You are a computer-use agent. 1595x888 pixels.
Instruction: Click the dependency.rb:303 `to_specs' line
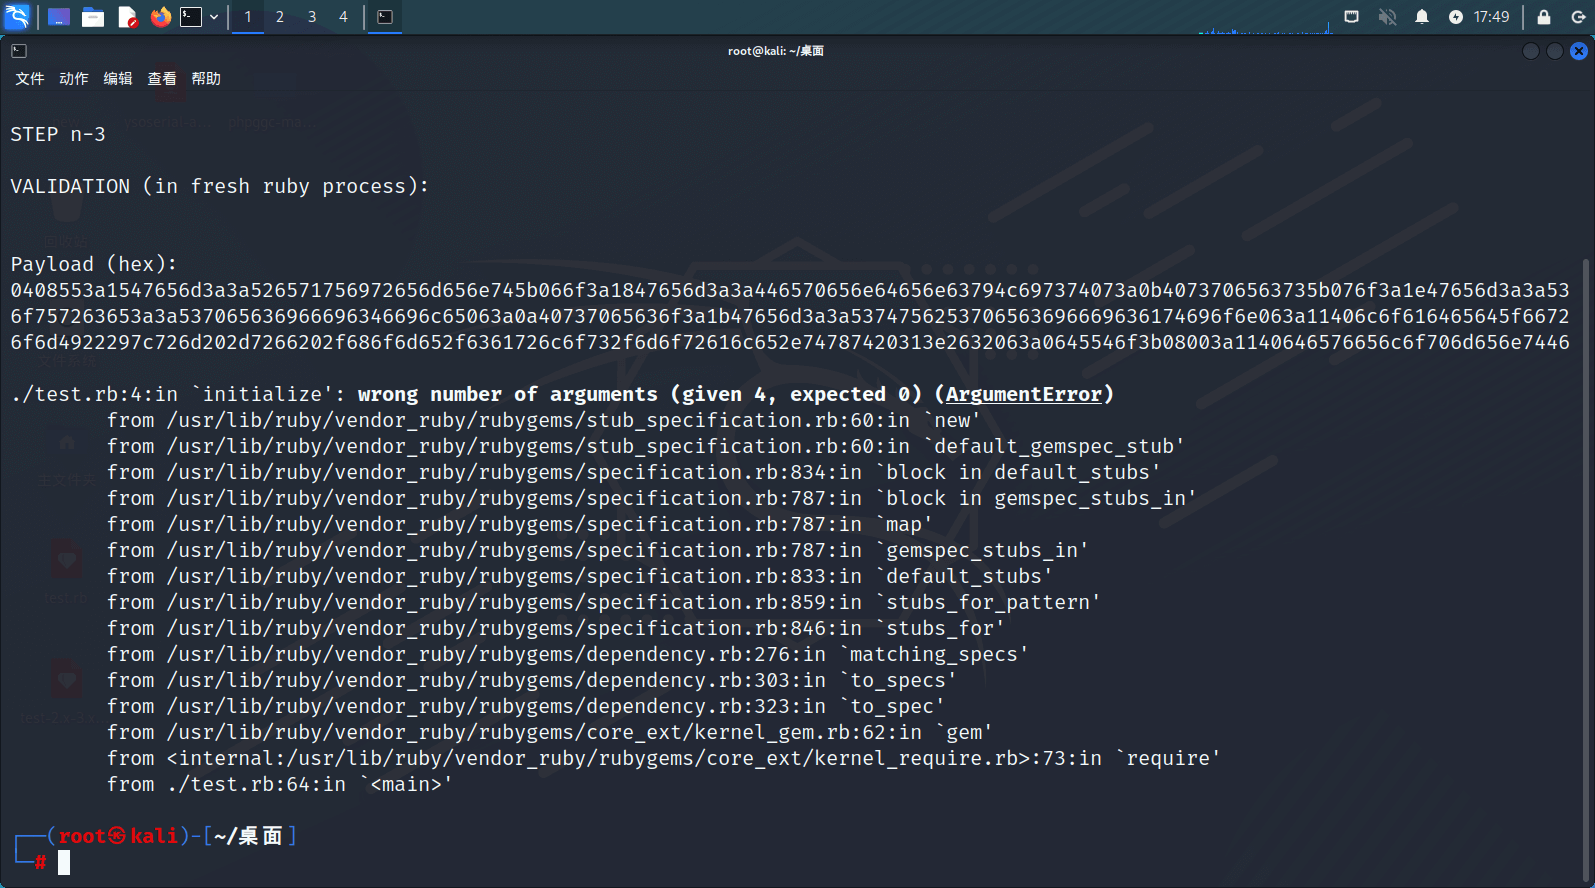click(x=532, y=680)
